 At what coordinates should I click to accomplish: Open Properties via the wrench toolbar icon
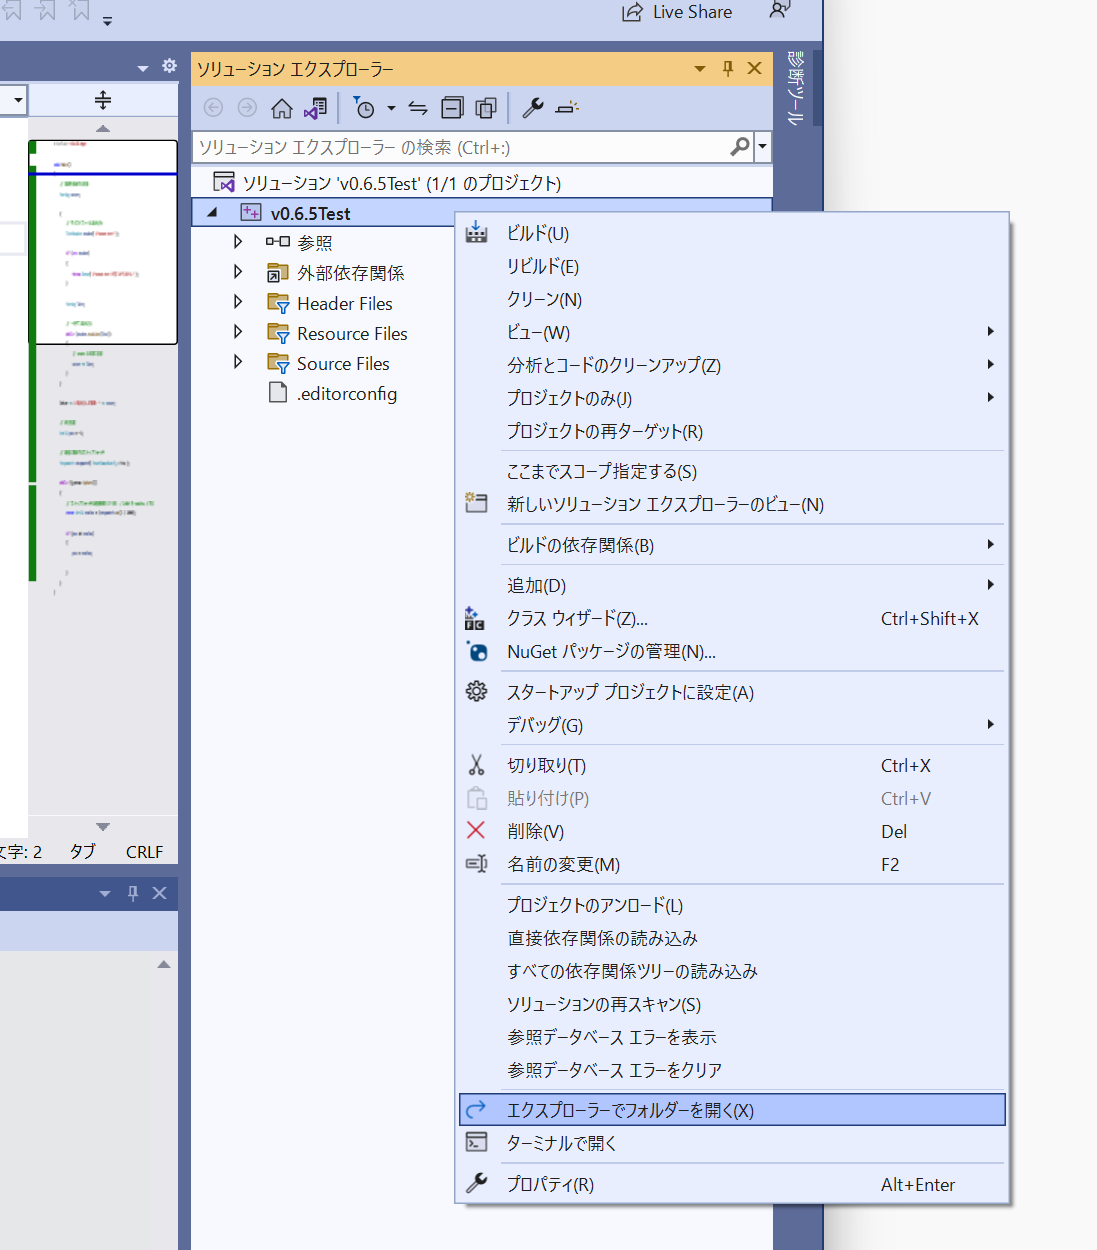(533, 108)
